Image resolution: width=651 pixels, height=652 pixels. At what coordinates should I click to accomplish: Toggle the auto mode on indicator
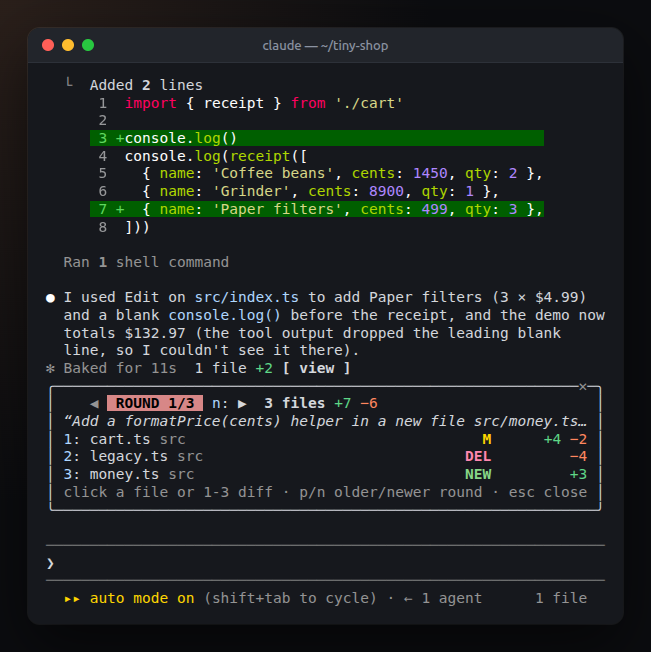point(142,598)
